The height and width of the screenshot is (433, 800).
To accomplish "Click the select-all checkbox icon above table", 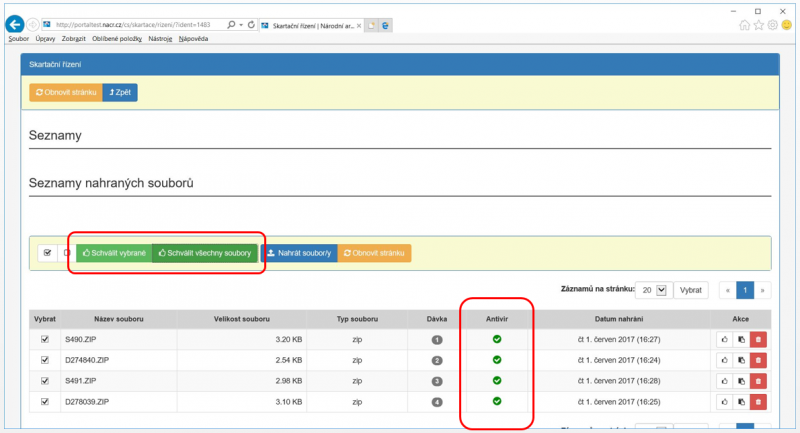I will coord(46,253).
